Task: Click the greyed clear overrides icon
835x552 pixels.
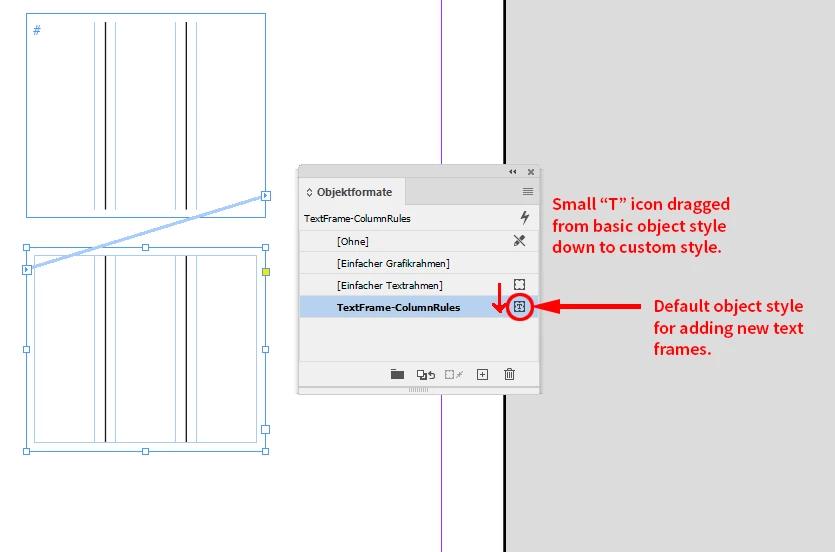Action: tap(454, 375)
